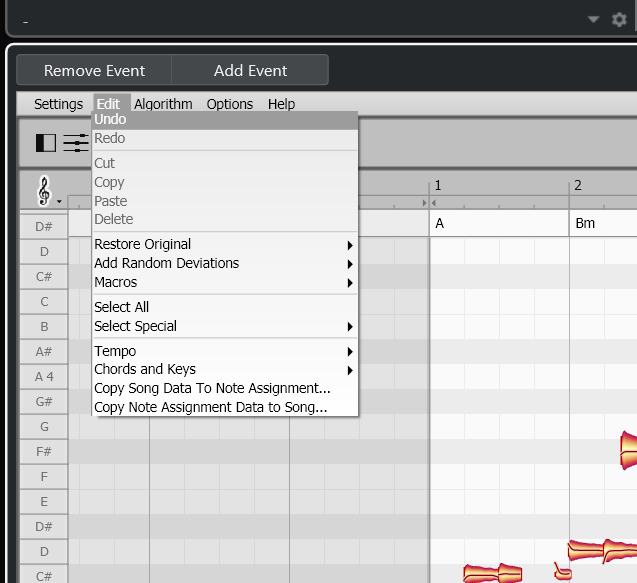Click the Bm chord marker
Viewport: 637px width, 583px height.
(x=585, y=223)
